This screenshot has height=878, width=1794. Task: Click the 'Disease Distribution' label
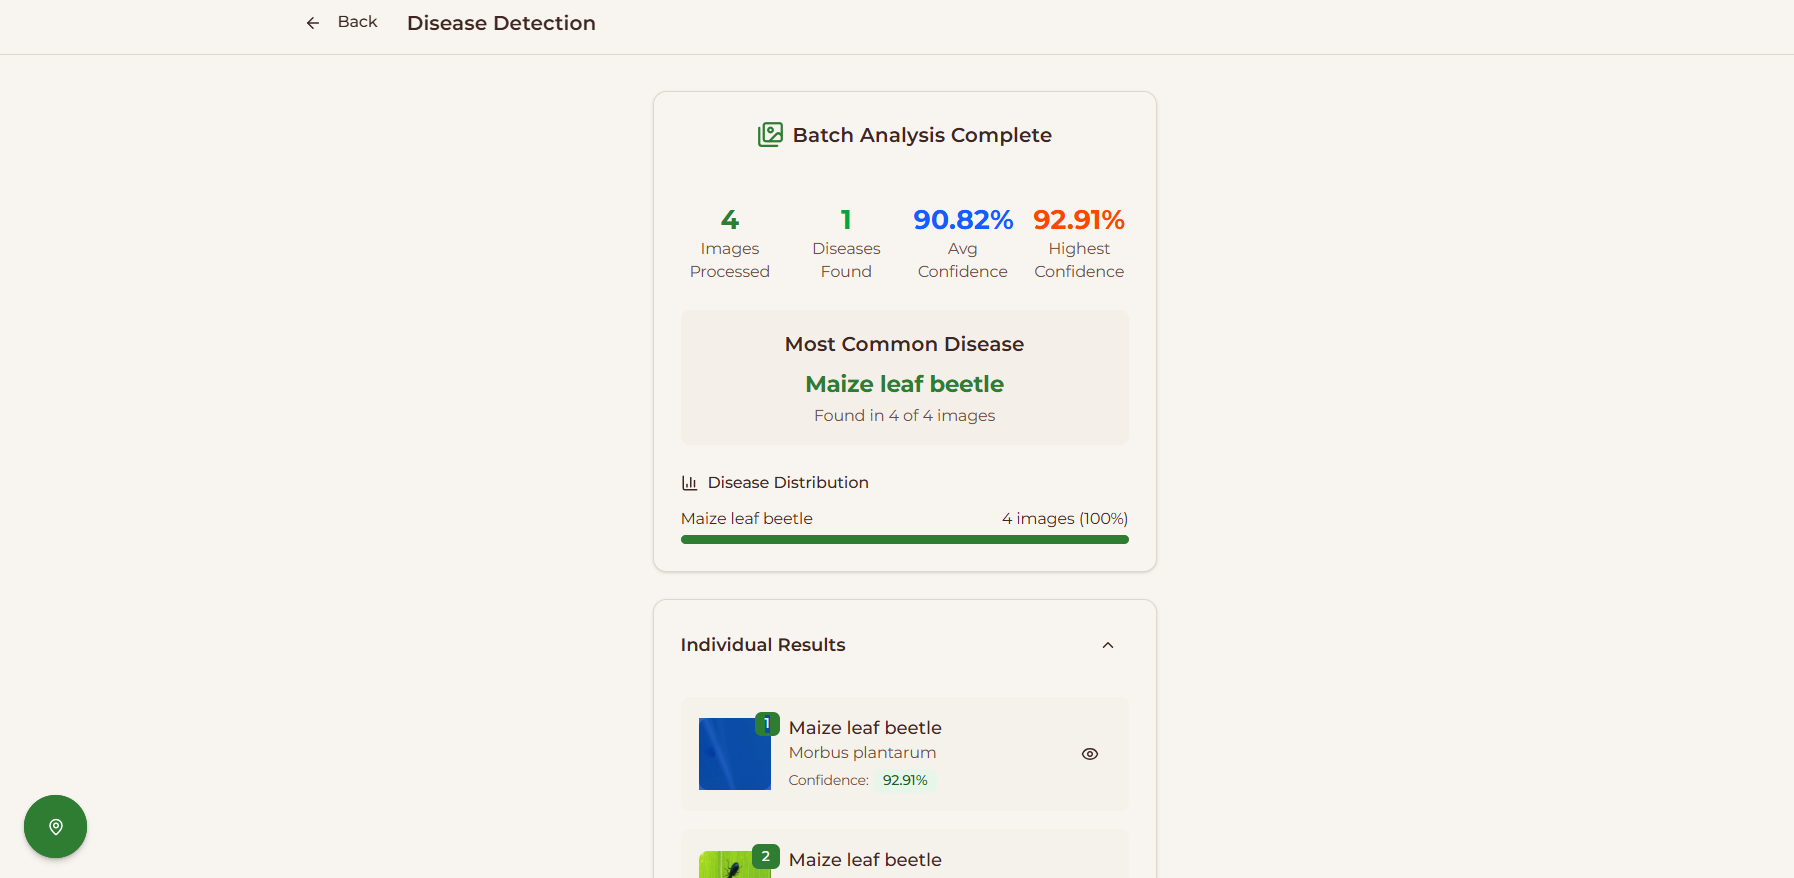coord(788,483)
